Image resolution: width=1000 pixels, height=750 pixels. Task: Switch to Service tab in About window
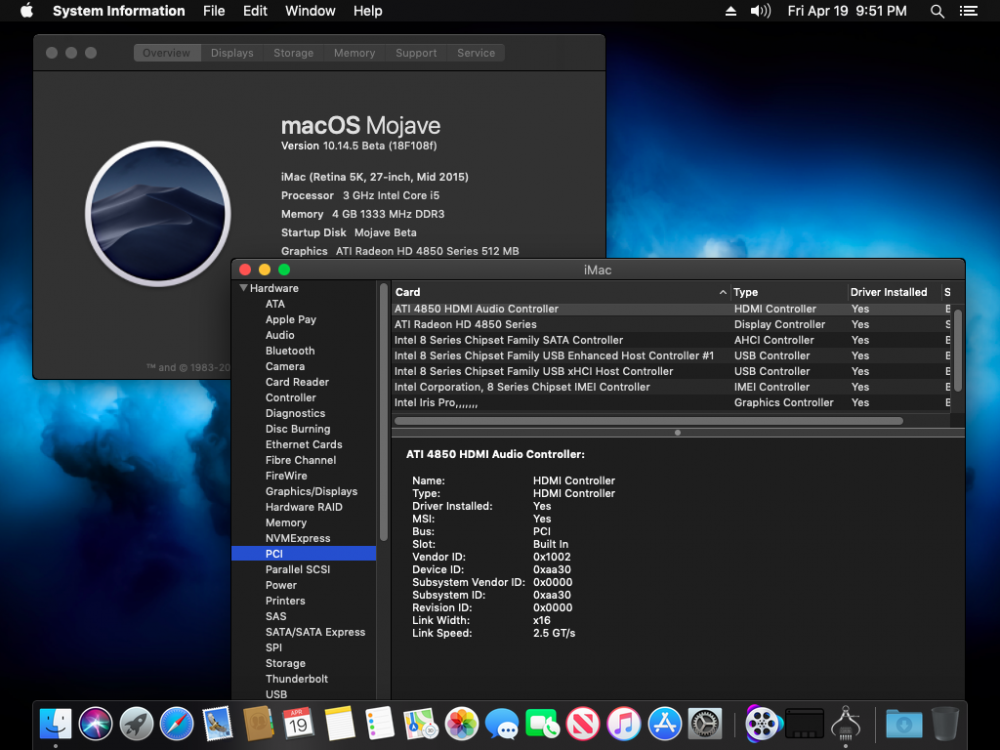476,53
